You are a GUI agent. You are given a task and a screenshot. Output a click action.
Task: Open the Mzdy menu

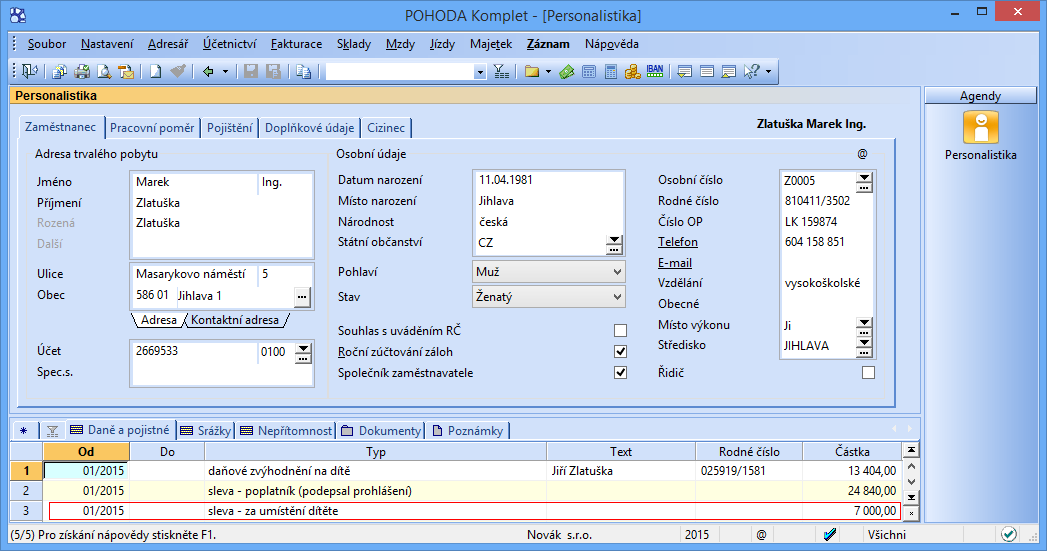400,44
